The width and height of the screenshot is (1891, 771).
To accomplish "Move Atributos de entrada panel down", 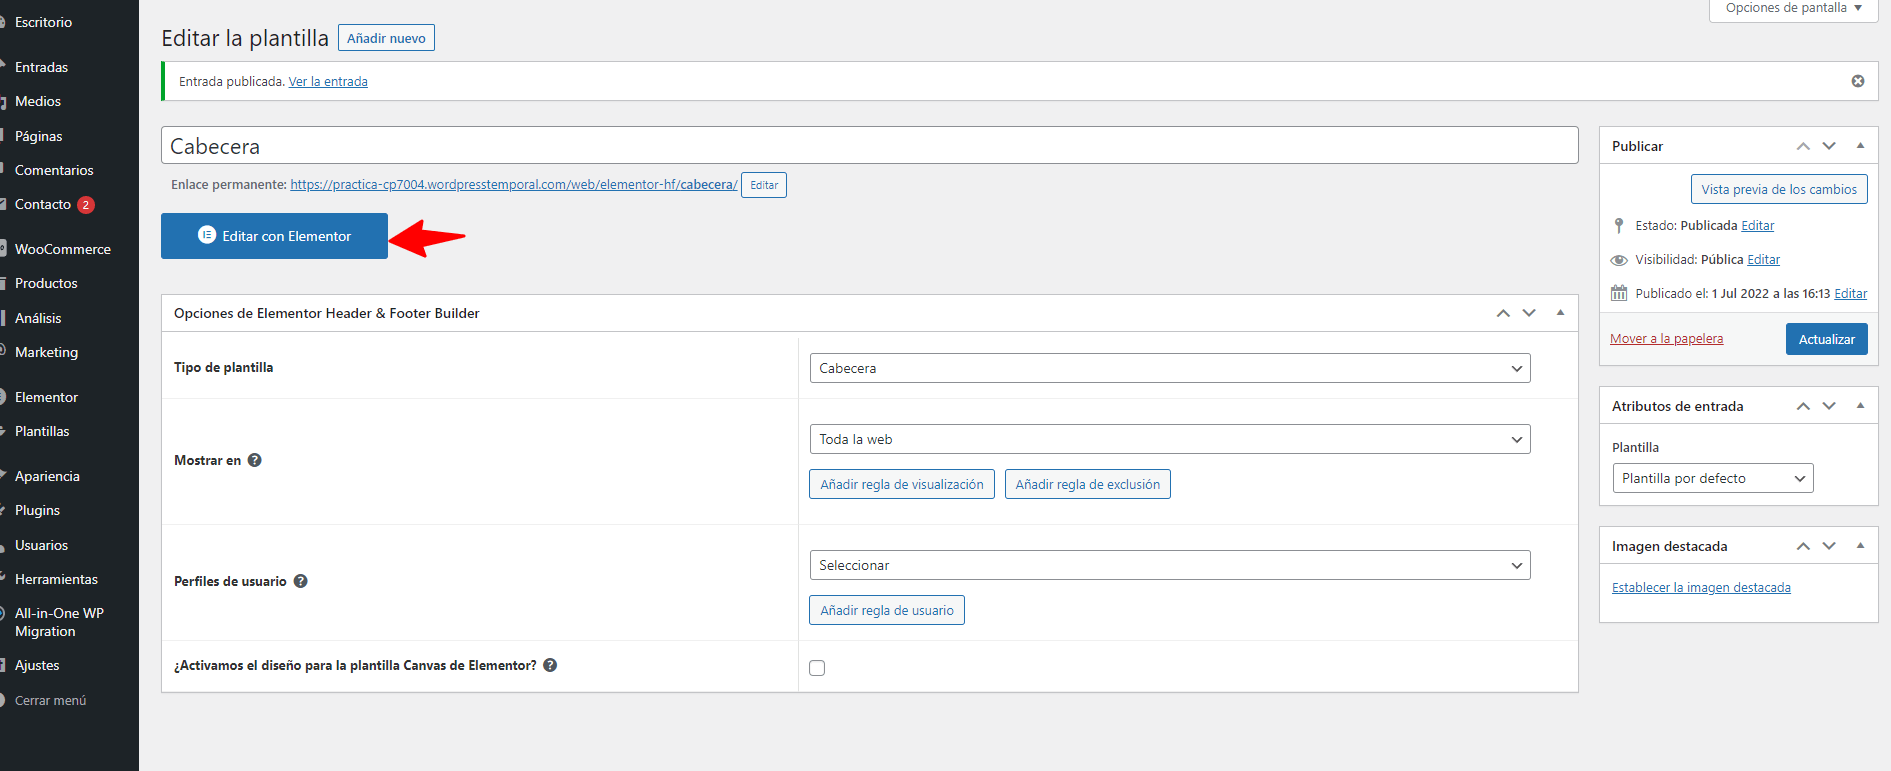I will (1829, 406).
